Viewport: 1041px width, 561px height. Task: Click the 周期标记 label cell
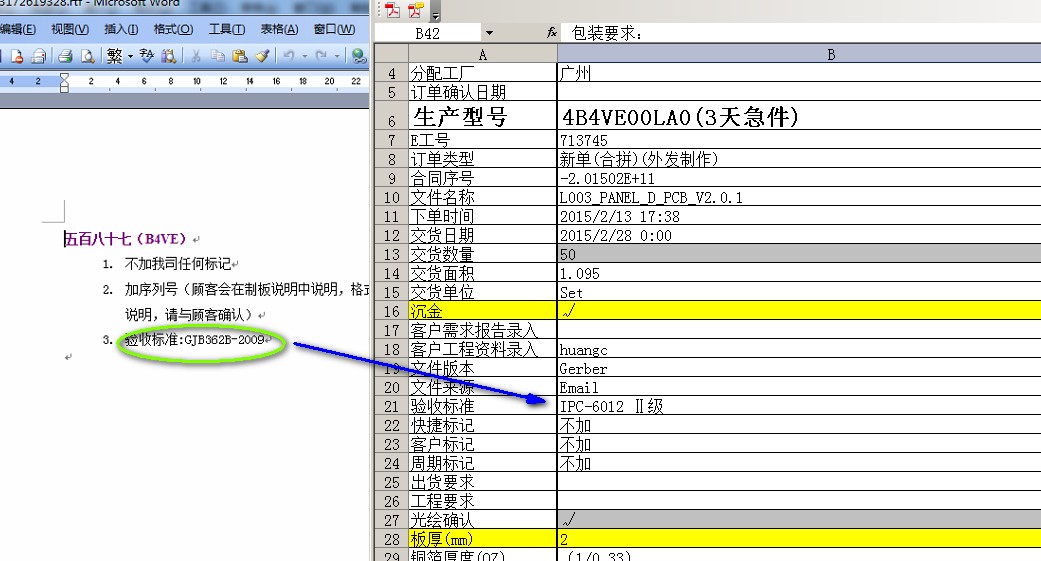coord(483,463)
